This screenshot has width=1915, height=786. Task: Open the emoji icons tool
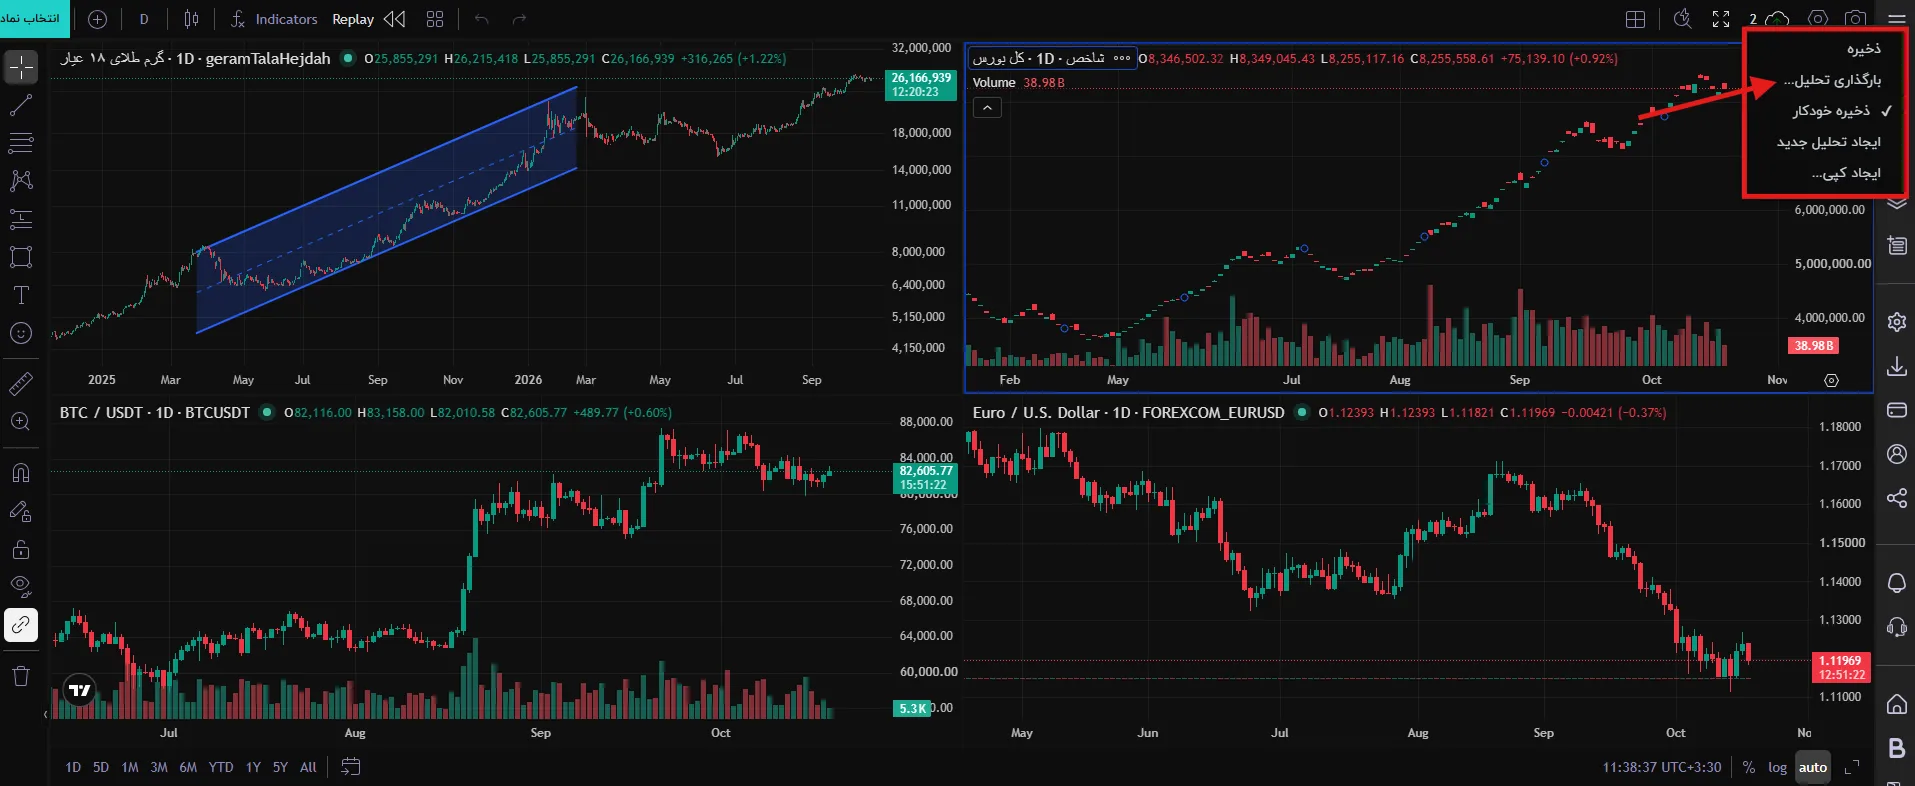pos(21,333)
